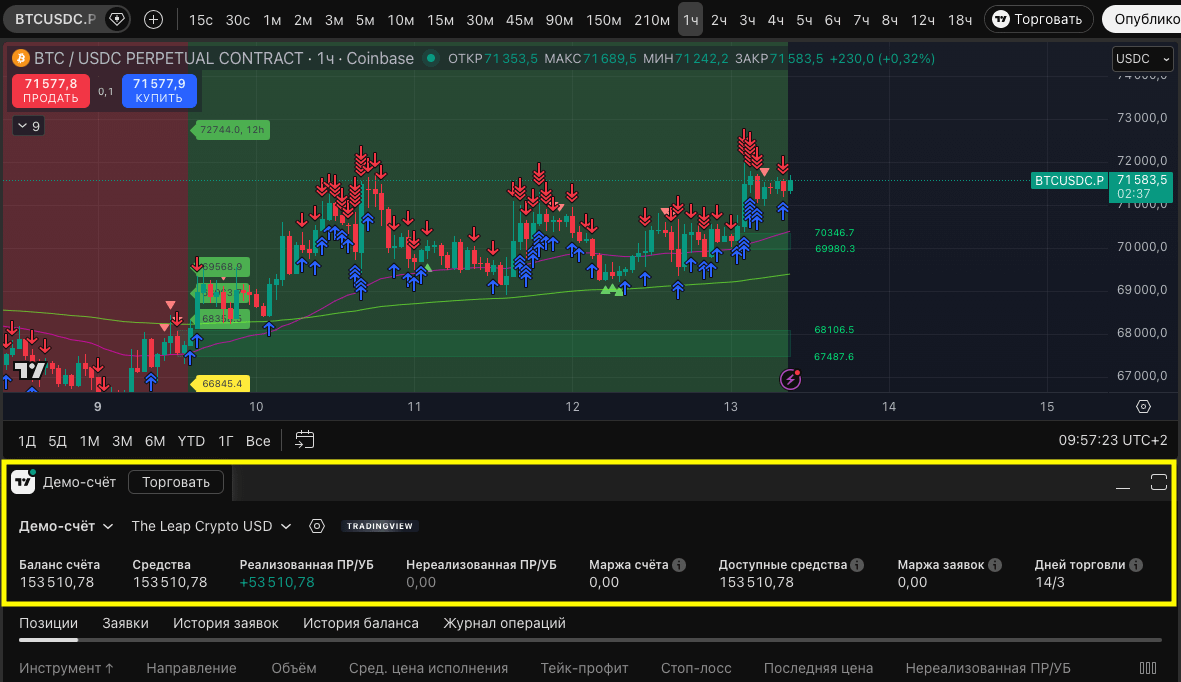Screen dimensions: 1181x682
Task: Click the lightning flash icon on chart
Action: pyautogui.click(x=791, y=379)
